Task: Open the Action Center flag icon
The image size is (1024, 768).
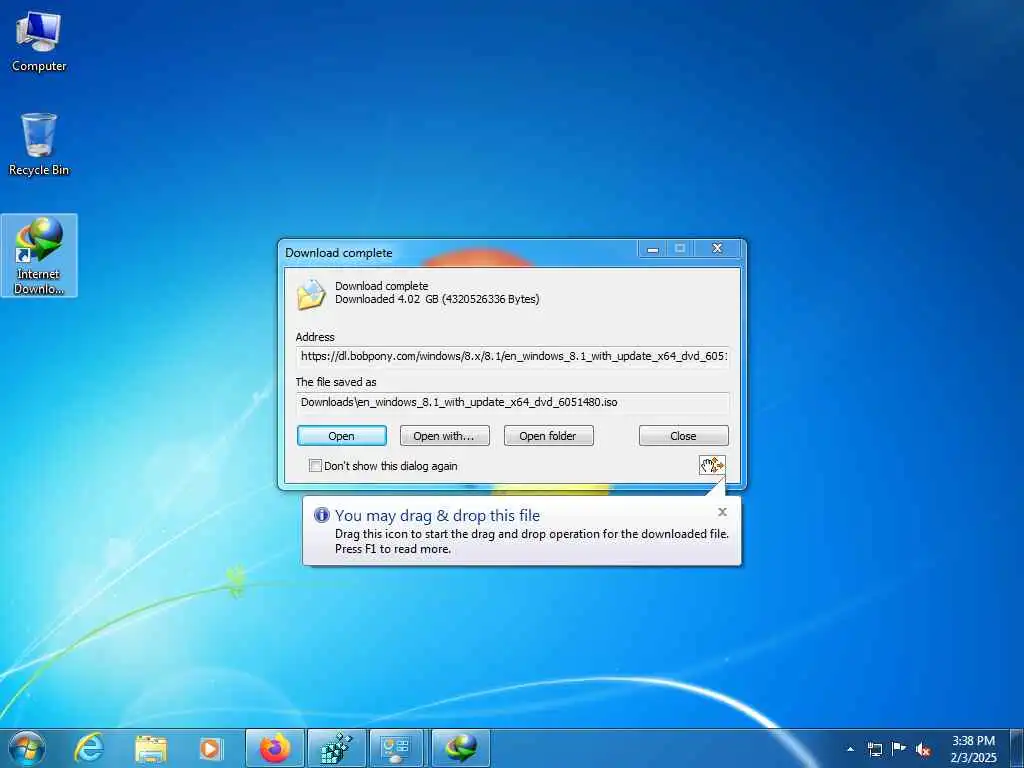Action: pos(899,748)
